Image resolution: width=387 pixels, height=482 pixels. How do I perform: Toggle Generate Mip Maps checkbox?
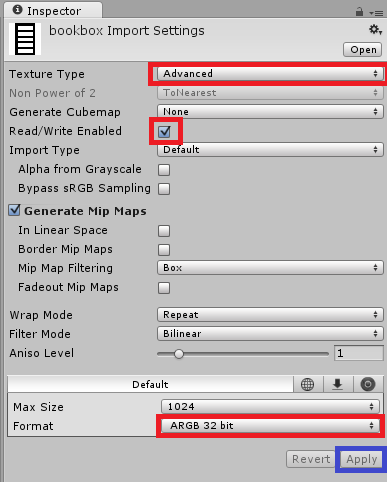tap(14, 210)
